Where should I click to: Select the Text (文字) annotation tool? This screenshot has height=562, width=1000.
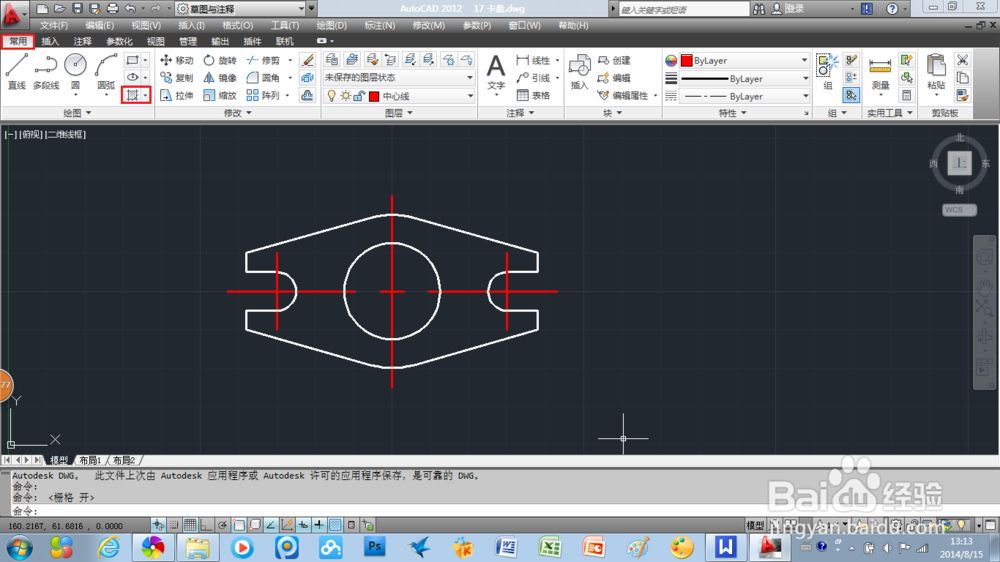pos(496,71)
